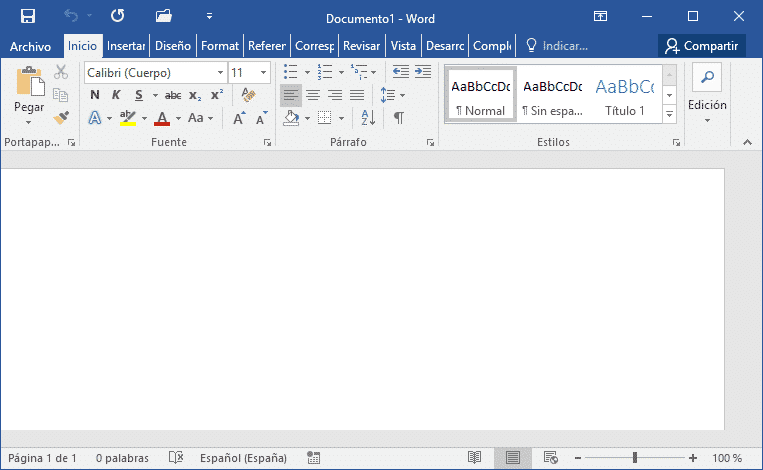Click the Increase Indent icon
The height and width of the screenshot is (470, 763).
point(423,72)
